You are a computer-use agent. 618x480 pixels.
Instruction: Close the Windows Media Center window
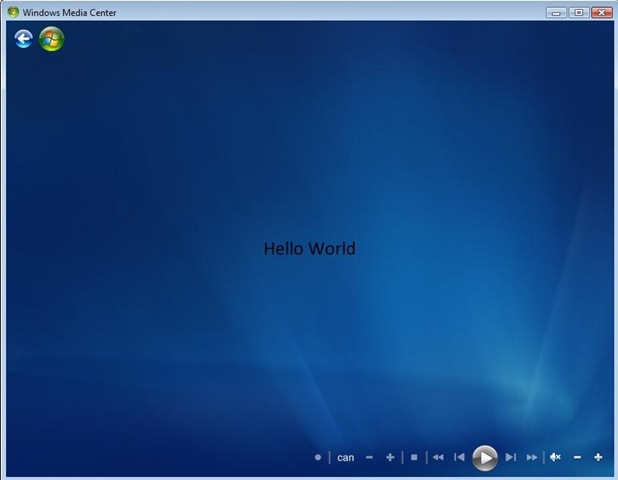coord(602,13)
